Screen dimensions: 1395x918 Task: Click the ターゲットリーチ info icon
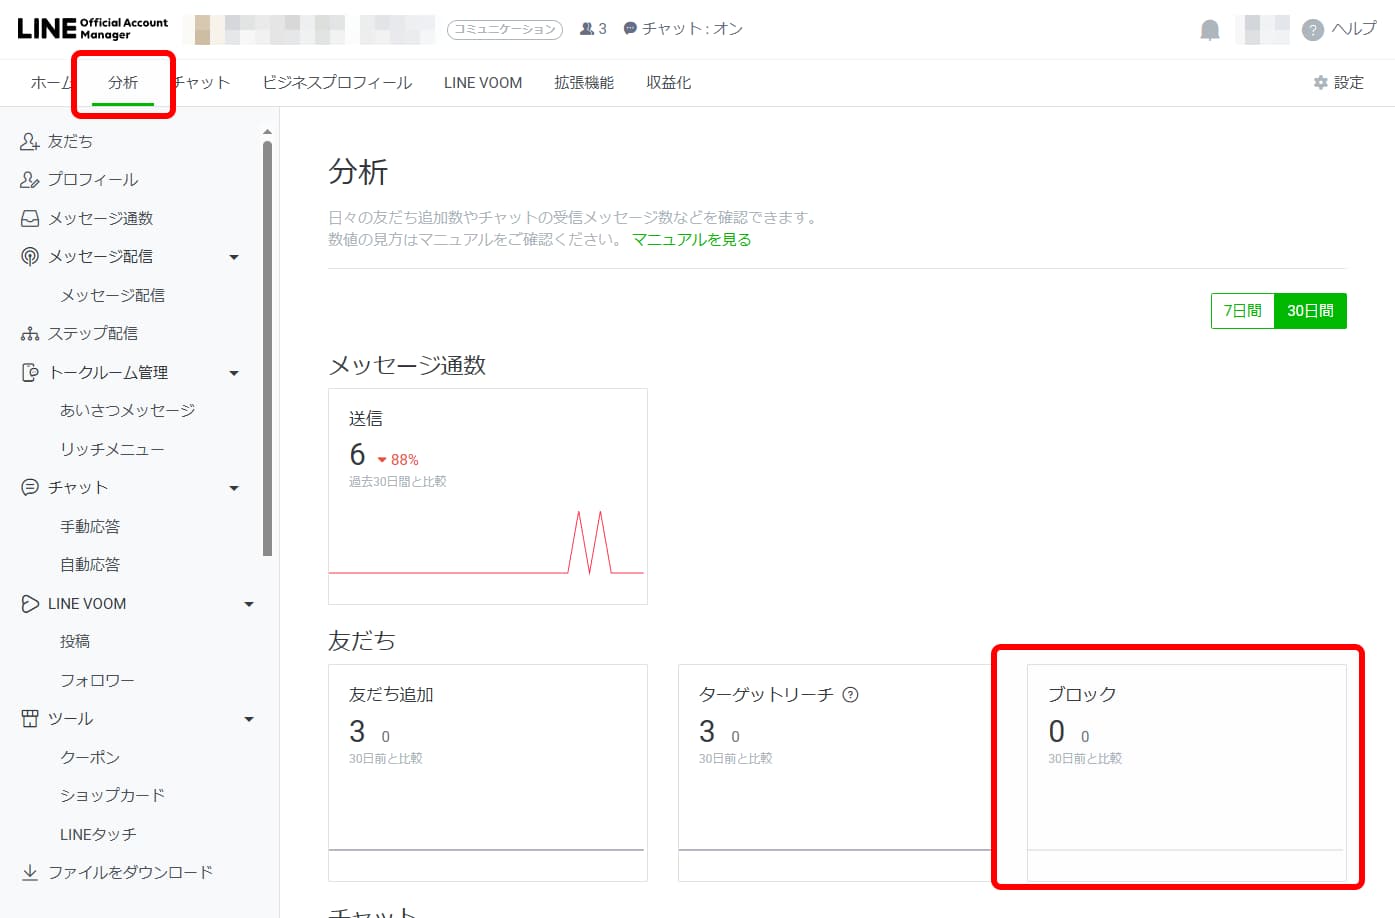click(849, 694)
